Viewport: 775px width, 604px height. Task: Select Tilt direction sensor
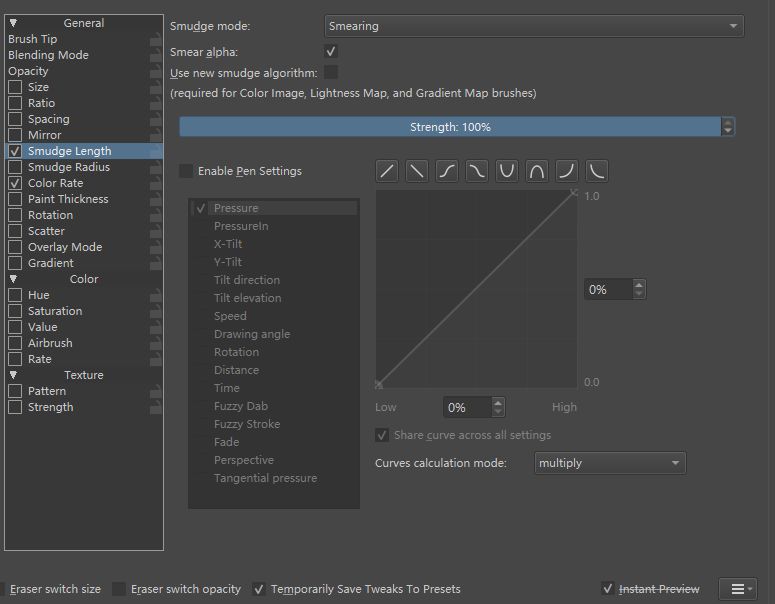coord(274,280)
